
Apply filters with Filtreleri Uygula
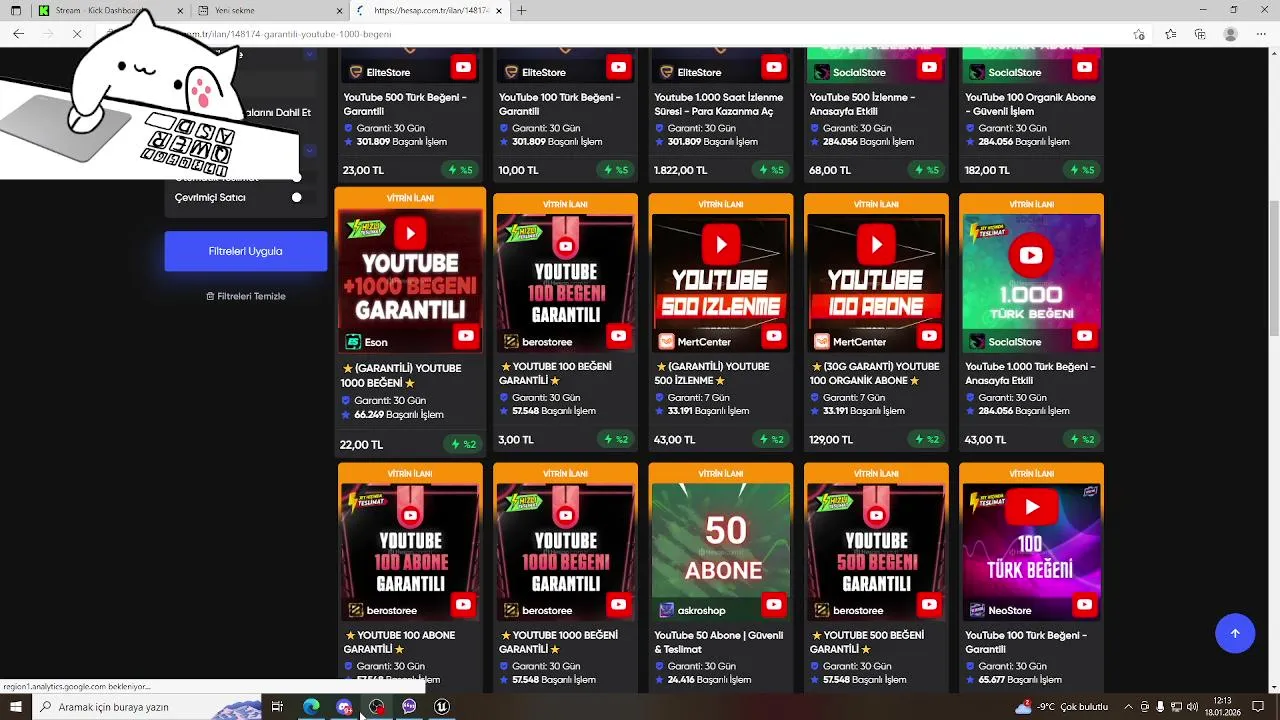click(245, 251)
